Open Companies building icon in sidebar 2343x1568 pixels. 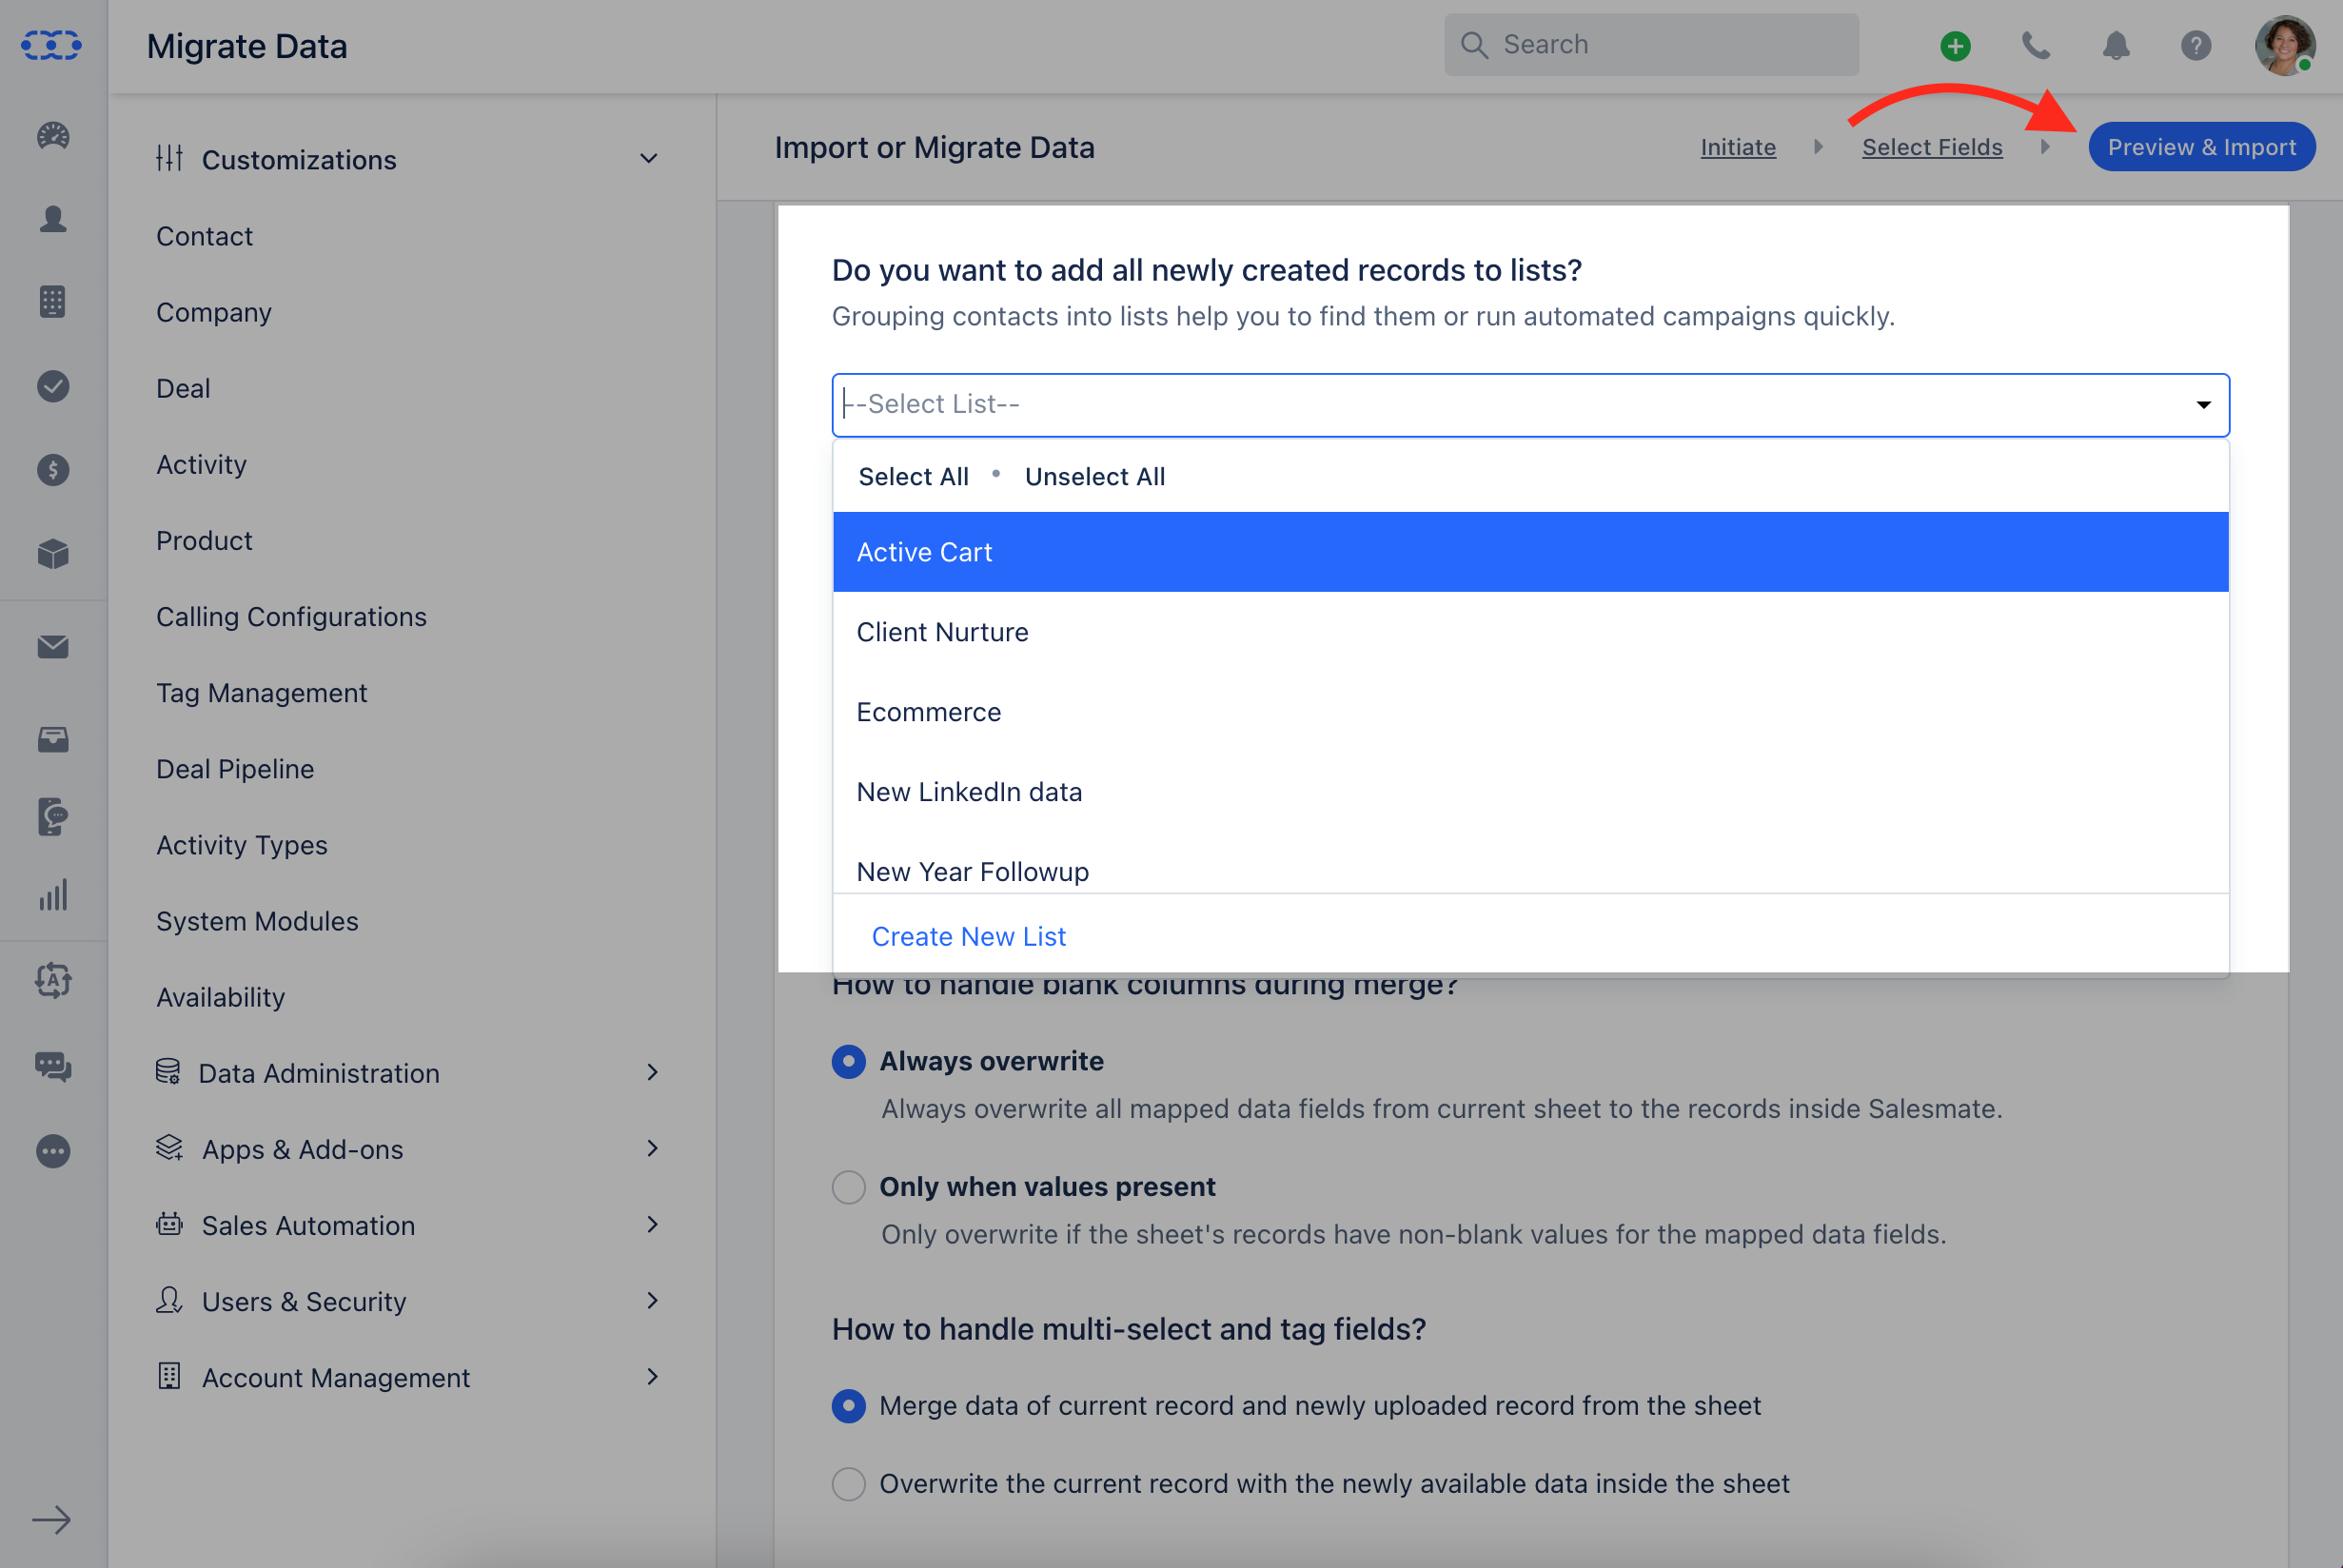tap(53, 301)
